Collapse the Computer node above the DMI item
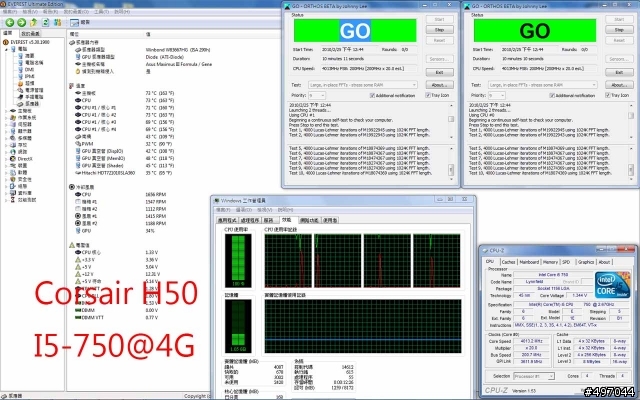This screenshot has width=640, height=400. click(6, 49)
